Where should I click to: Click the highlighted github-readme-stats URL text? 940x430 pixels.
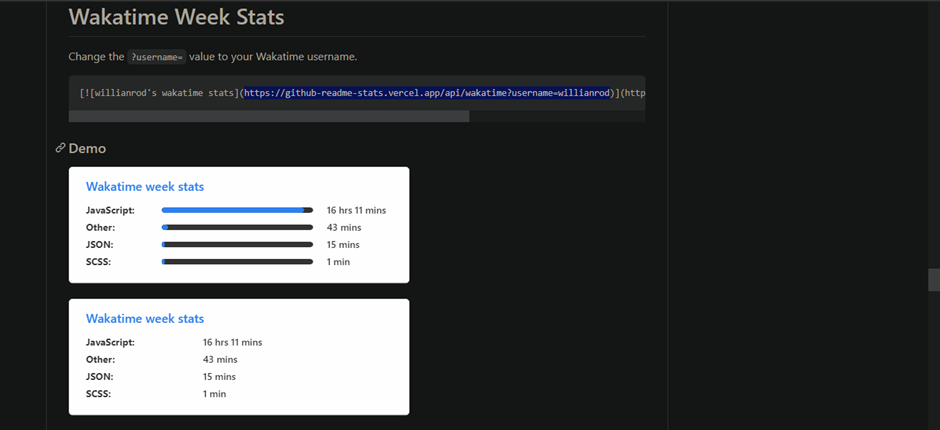coord(427,93)
